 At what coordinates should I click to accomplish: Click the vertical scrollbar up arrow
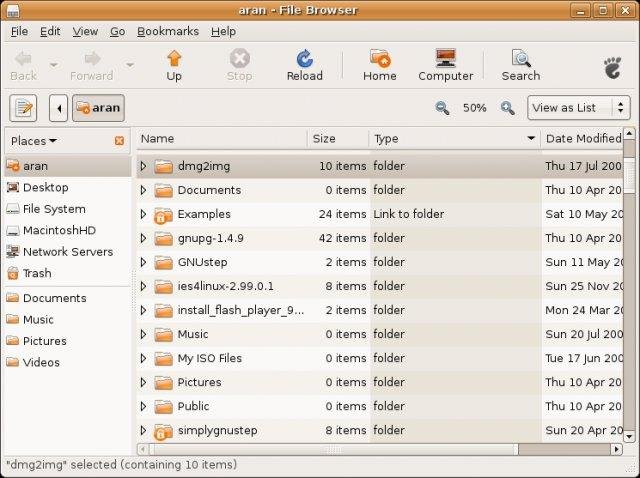[x=629, y=133]
